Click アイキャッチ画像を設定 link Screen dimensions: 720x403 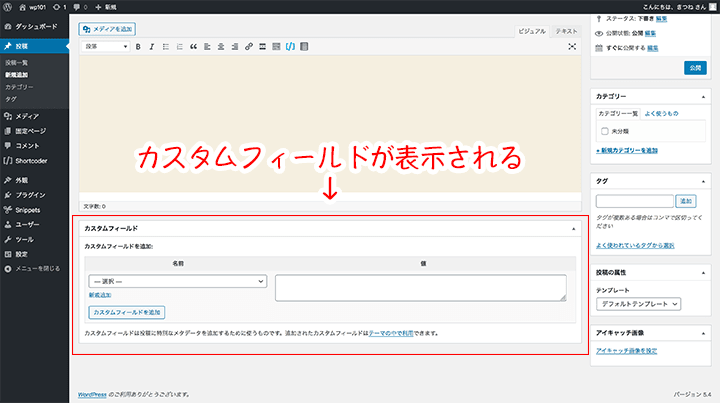(x=626, y=351)
